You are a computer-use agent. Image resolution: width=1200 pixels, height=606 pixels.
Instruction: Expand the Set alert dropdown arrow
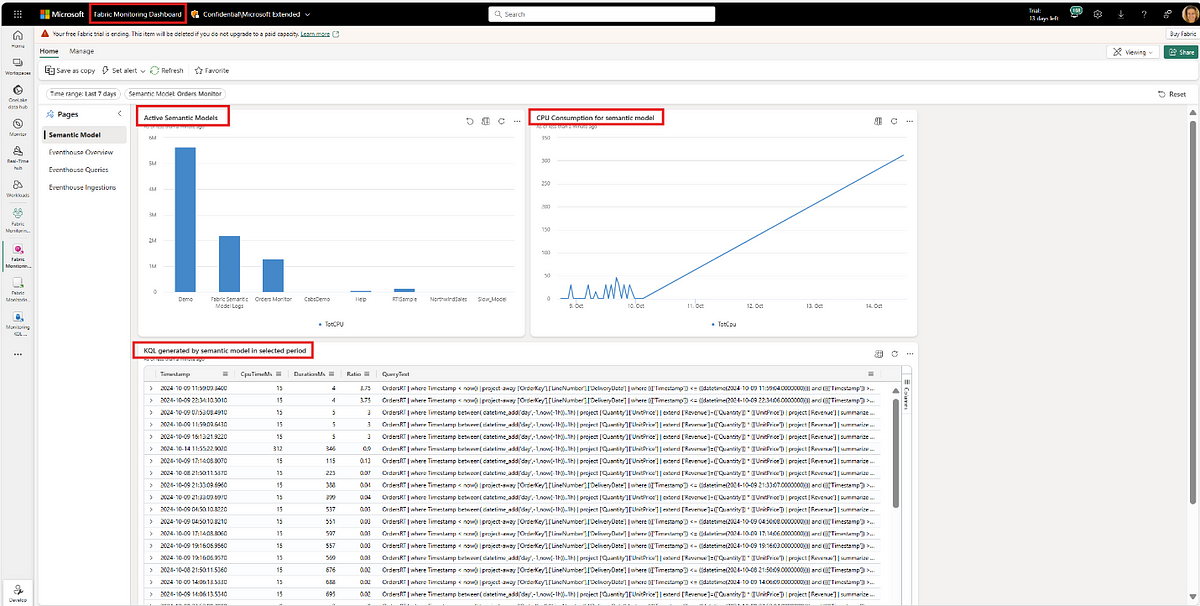(142, 71)
